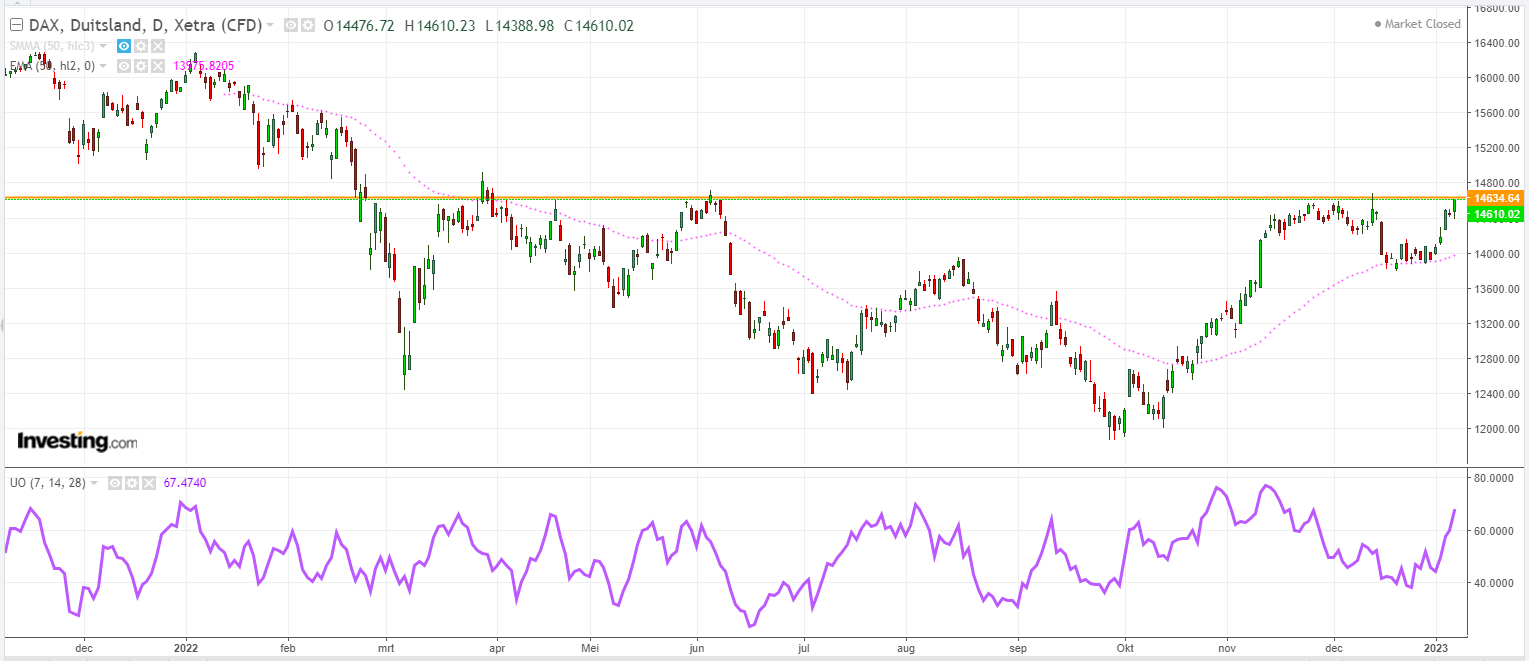The height and width of the screenshot is (661, 1529).
Task: Collapse the DAX legend with the minus box
Action: pos(16,25)
